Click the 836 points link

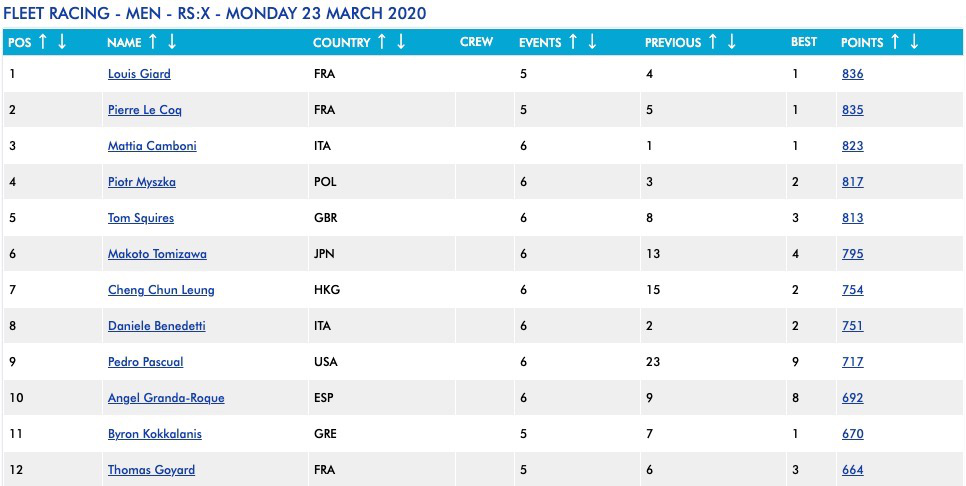(x=852, y=74)
